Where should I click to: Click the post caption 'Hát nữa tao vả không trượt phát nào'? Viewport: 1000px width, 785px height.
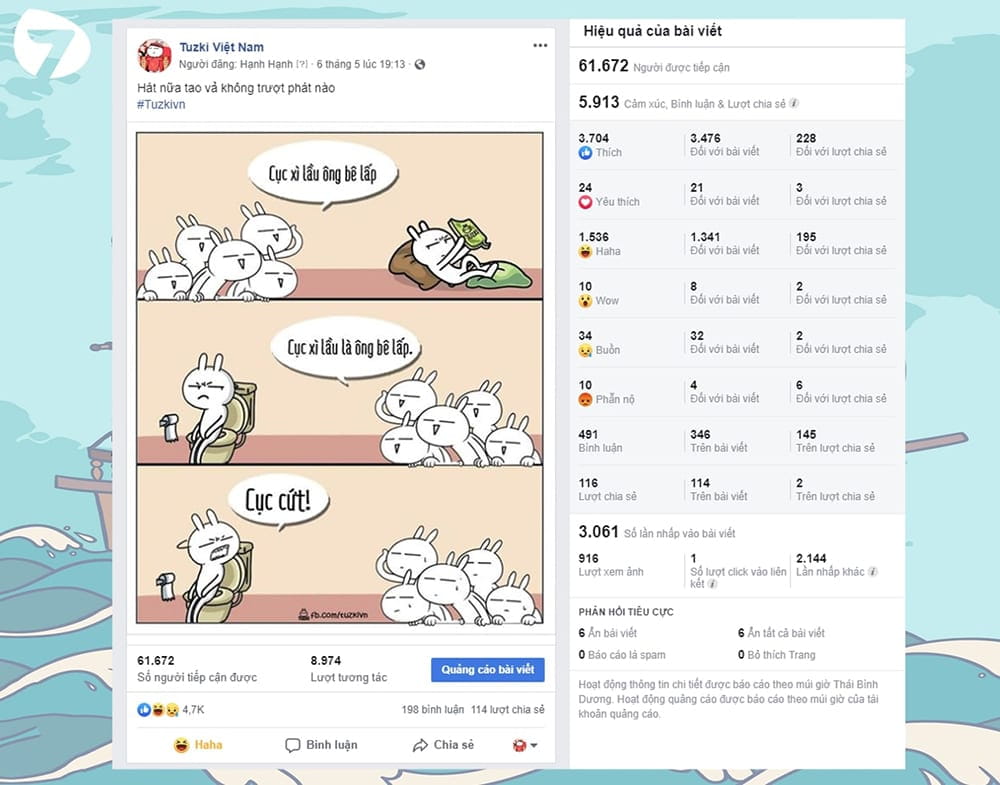pyautogui.click(x=236, y=88)
